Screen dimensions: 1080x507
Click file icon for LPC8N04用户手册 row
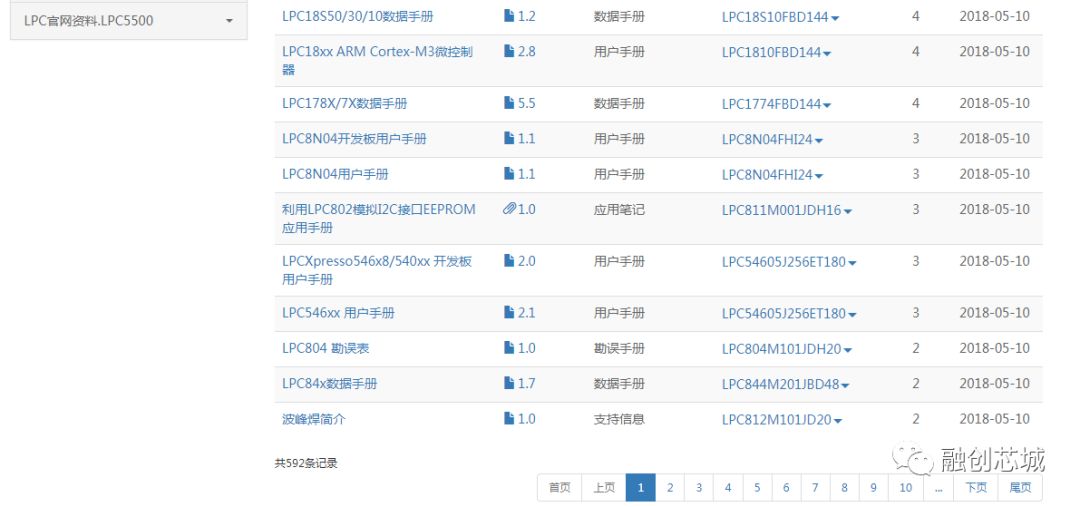pyautogui.click(x=509, y=174)
